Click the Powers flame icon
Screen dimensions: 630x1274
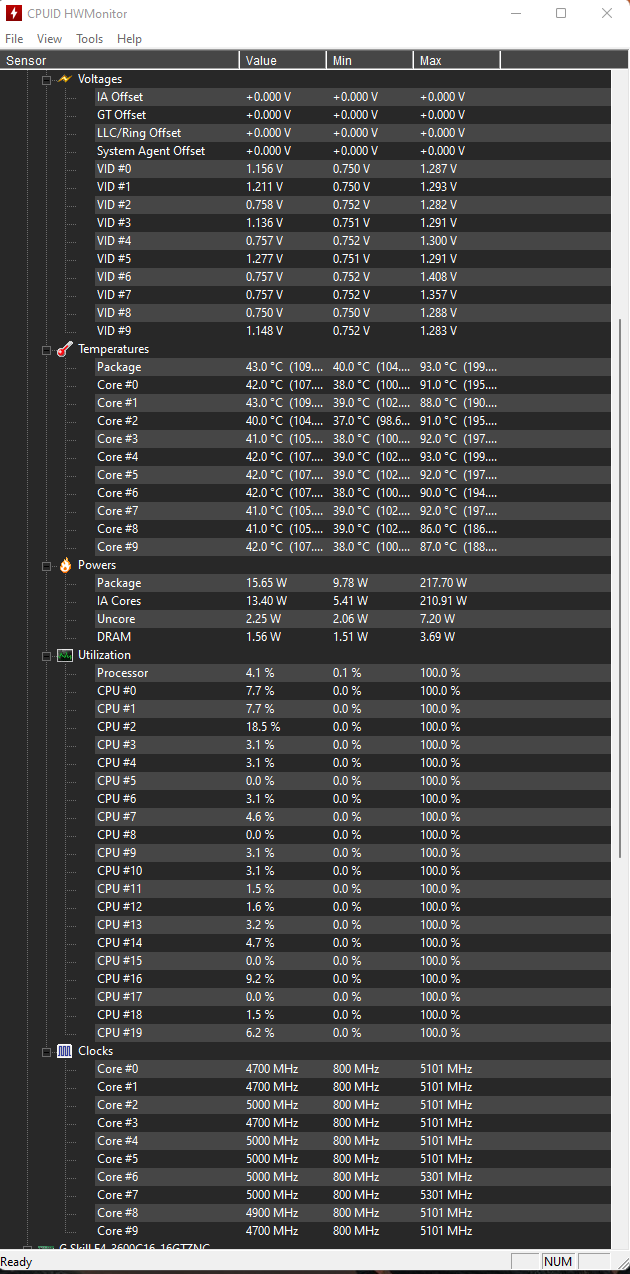tap(65, 565)
